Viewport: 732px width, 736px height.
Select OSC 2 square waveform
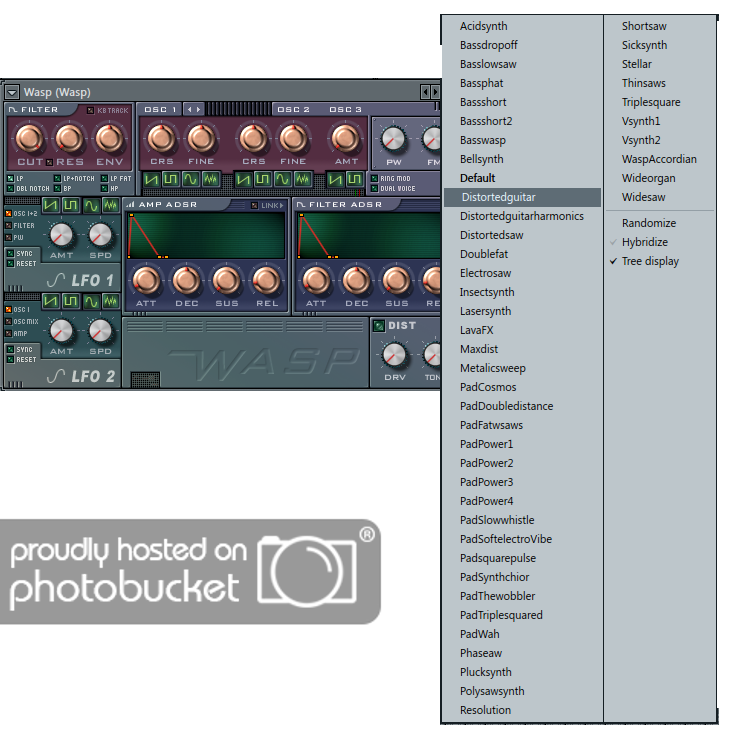263,179
